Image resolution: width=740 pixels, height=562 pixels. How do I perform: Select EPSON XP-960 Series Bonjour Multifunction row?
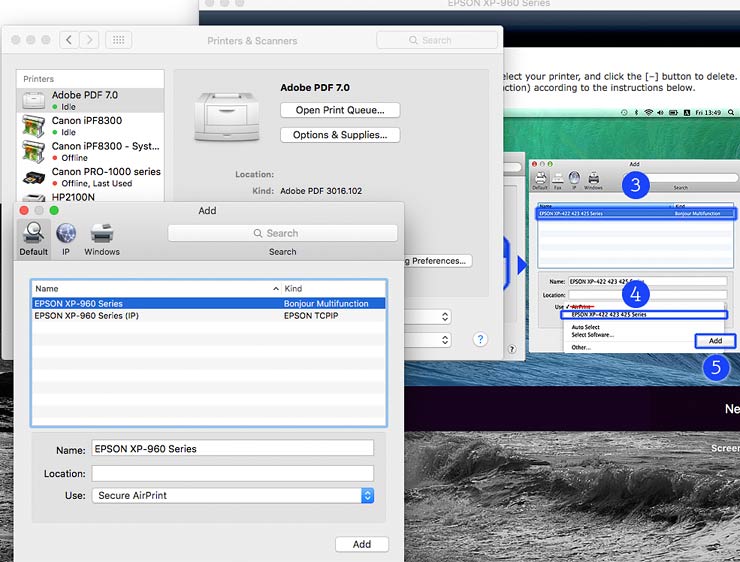tap(209, 303)
